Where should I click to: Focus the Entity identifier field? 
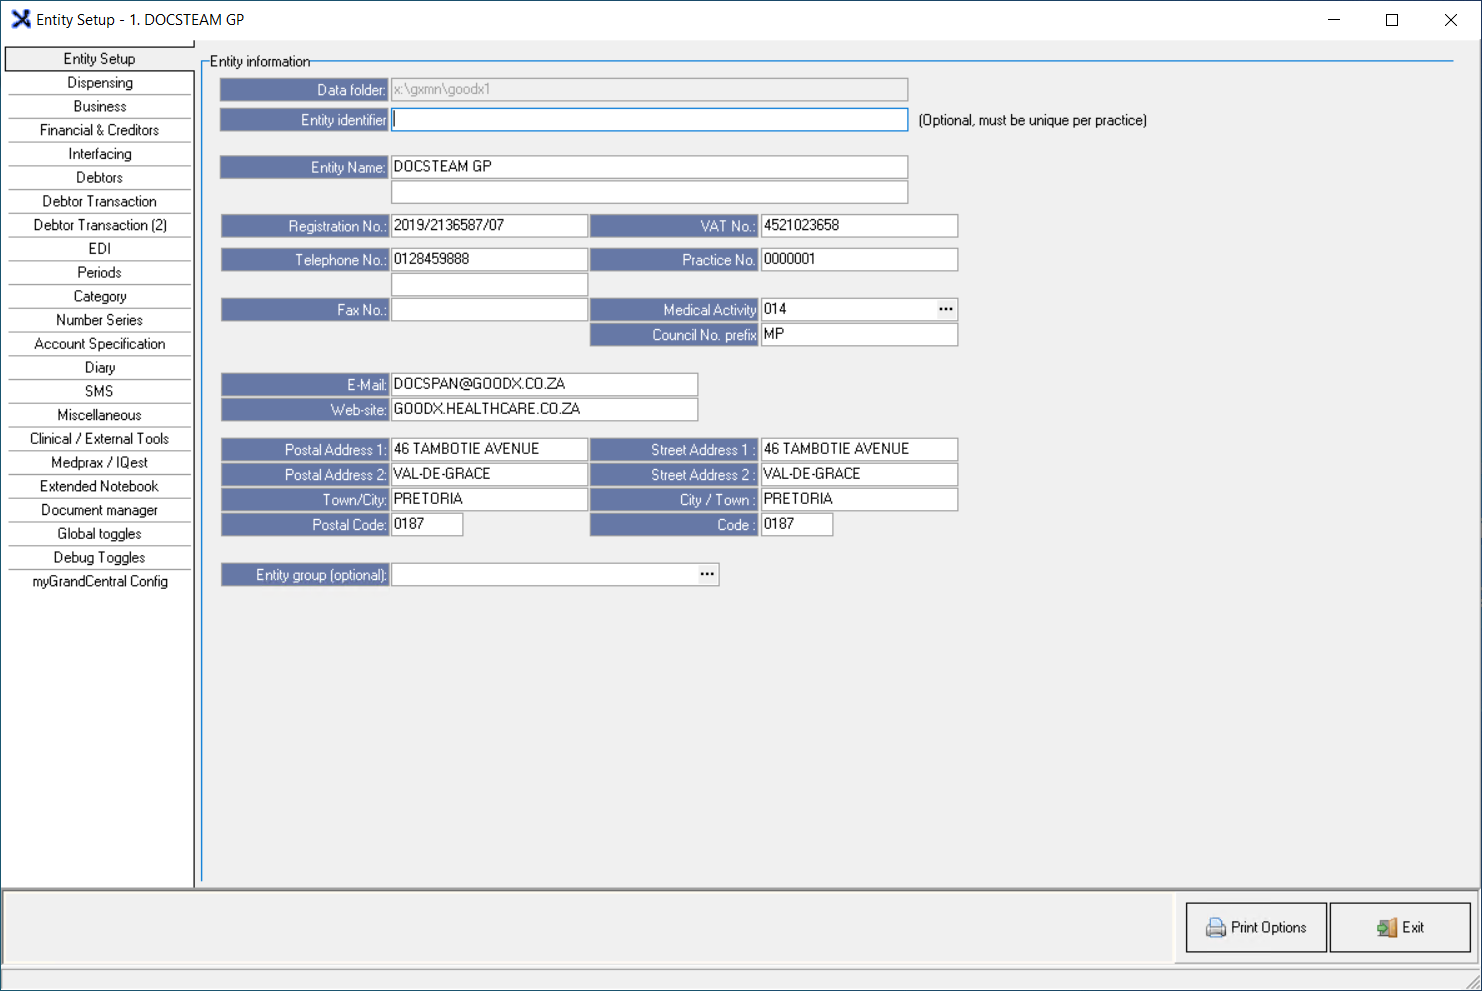pyautogui.click(x=649, y=120)
